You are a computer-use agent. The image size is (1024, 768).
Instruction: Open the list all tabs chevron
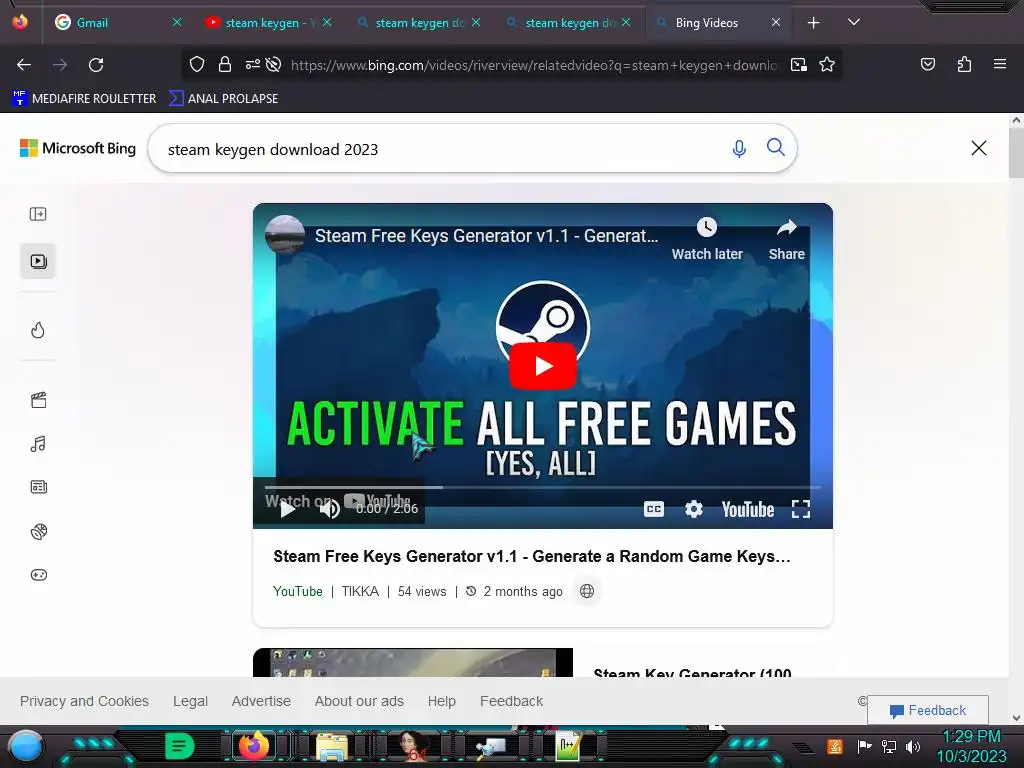click(854, 22)
